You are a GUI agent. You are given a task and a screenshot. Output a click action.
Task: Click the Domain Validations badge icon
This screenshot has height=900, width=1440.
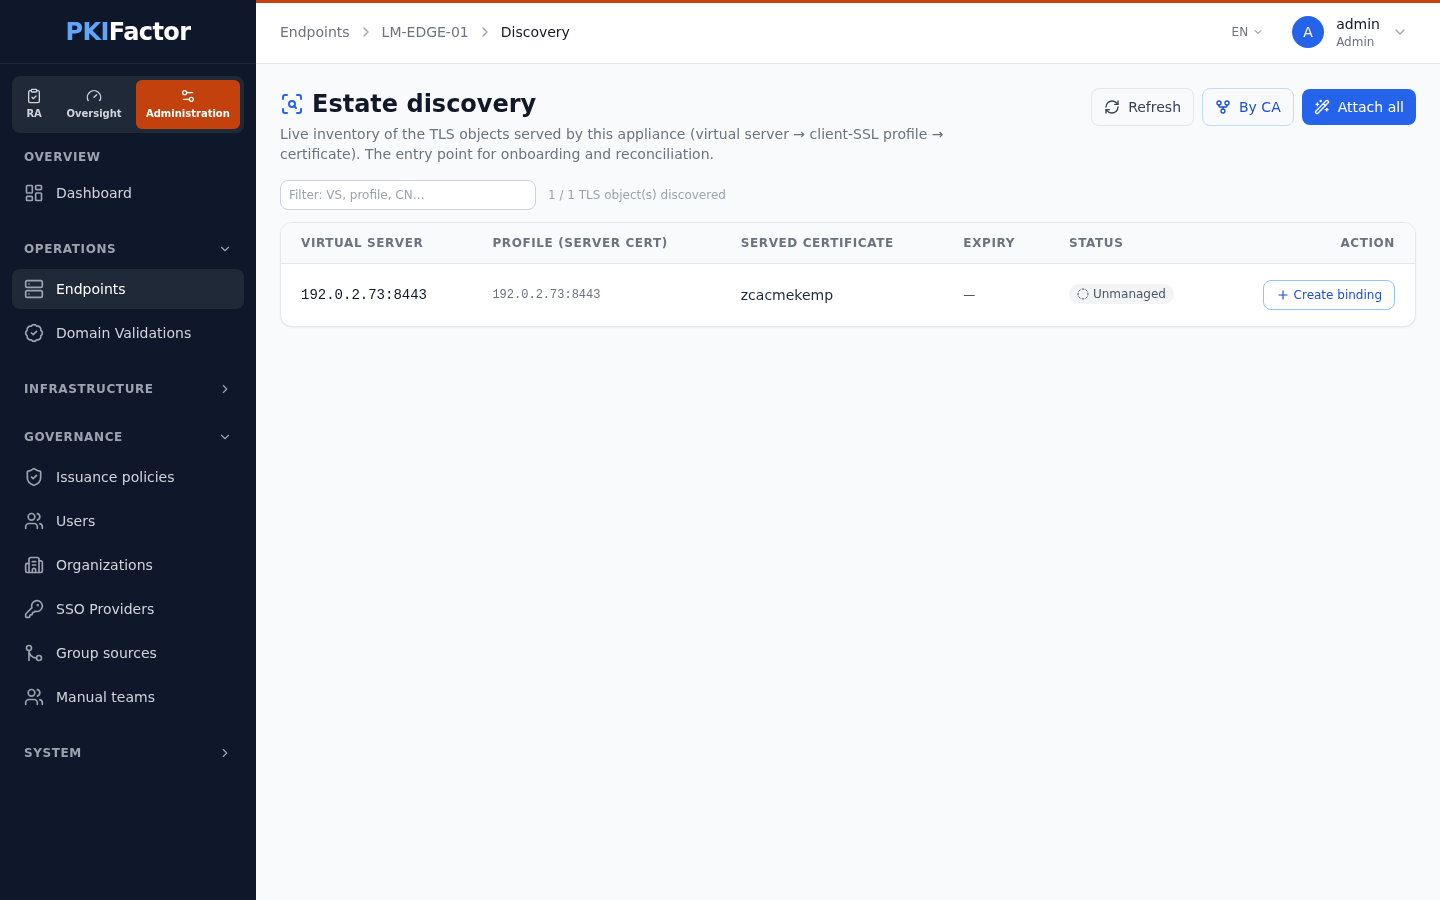point(34,333)
